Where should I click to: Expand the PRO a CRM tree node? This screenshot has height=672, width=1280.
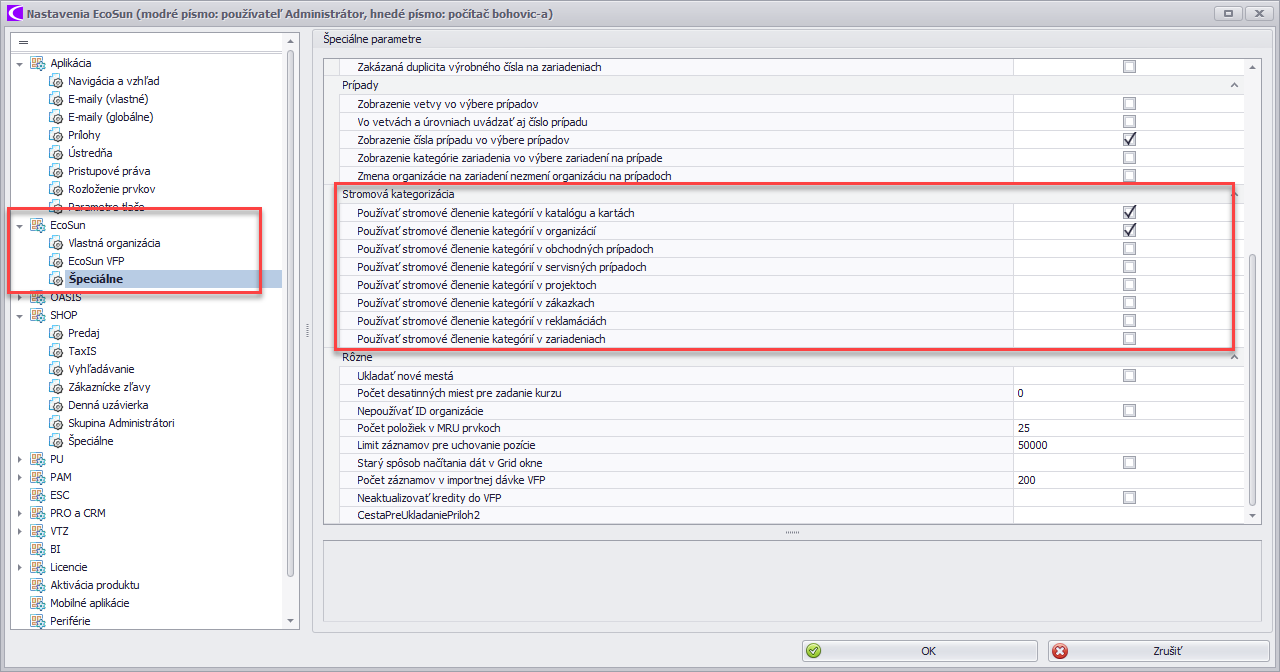point(20,514)
